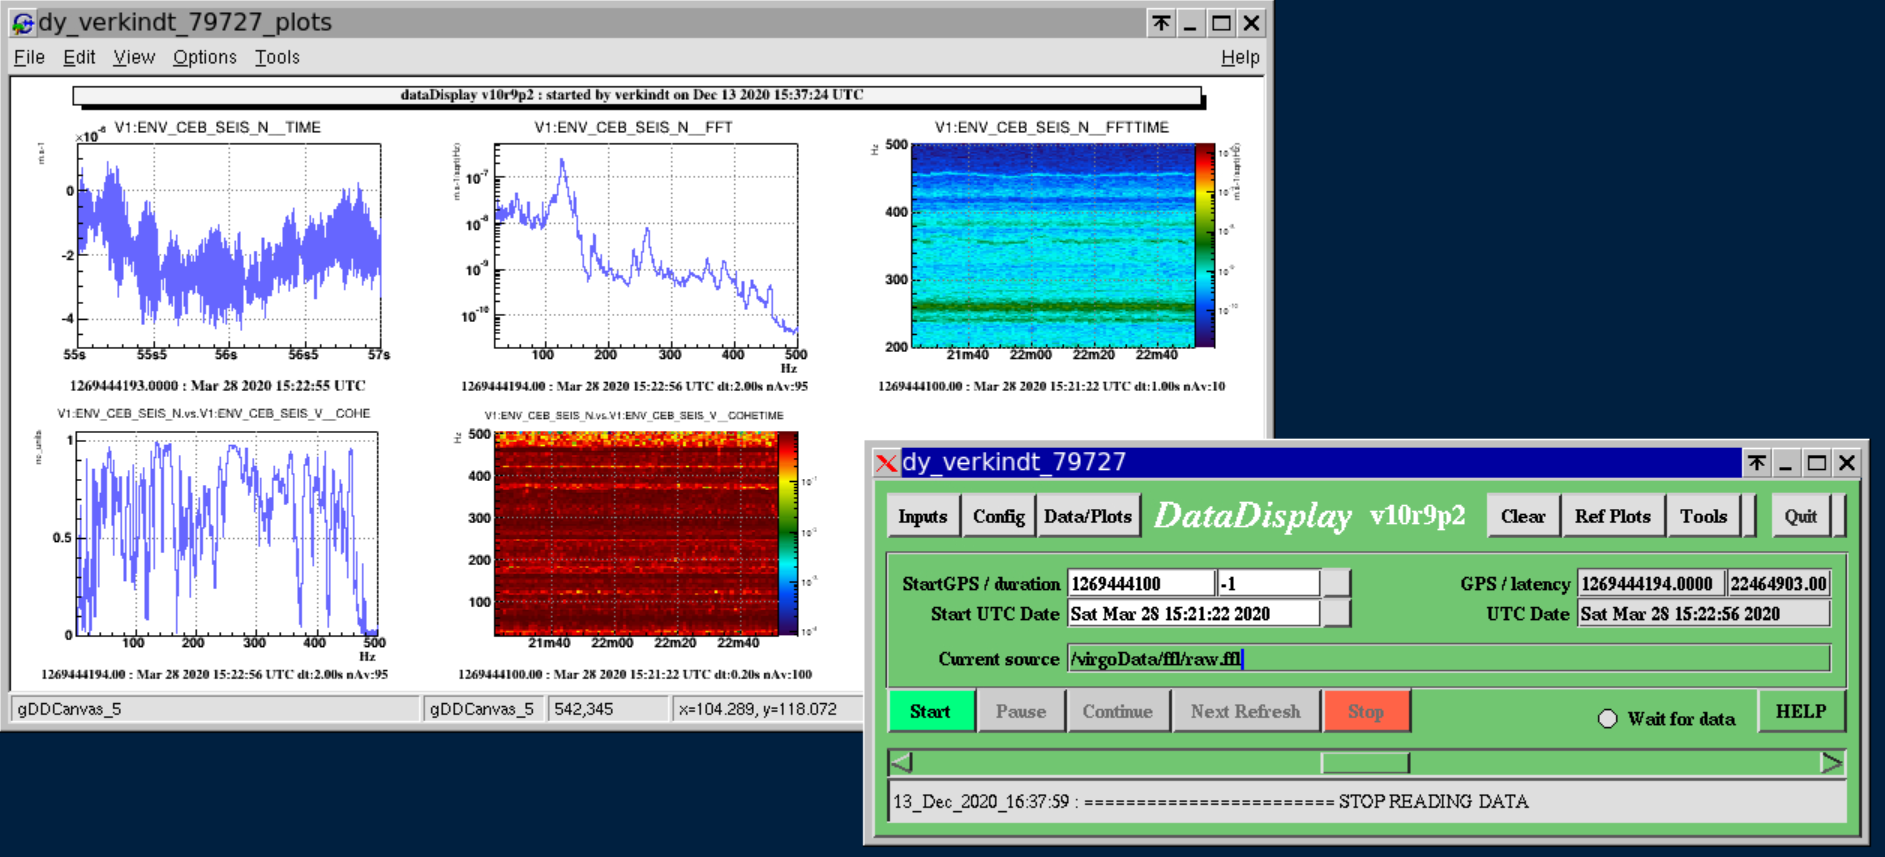
Task: Click the FFTTIME spectrogram color scale bar
Action: (1205, 245)
